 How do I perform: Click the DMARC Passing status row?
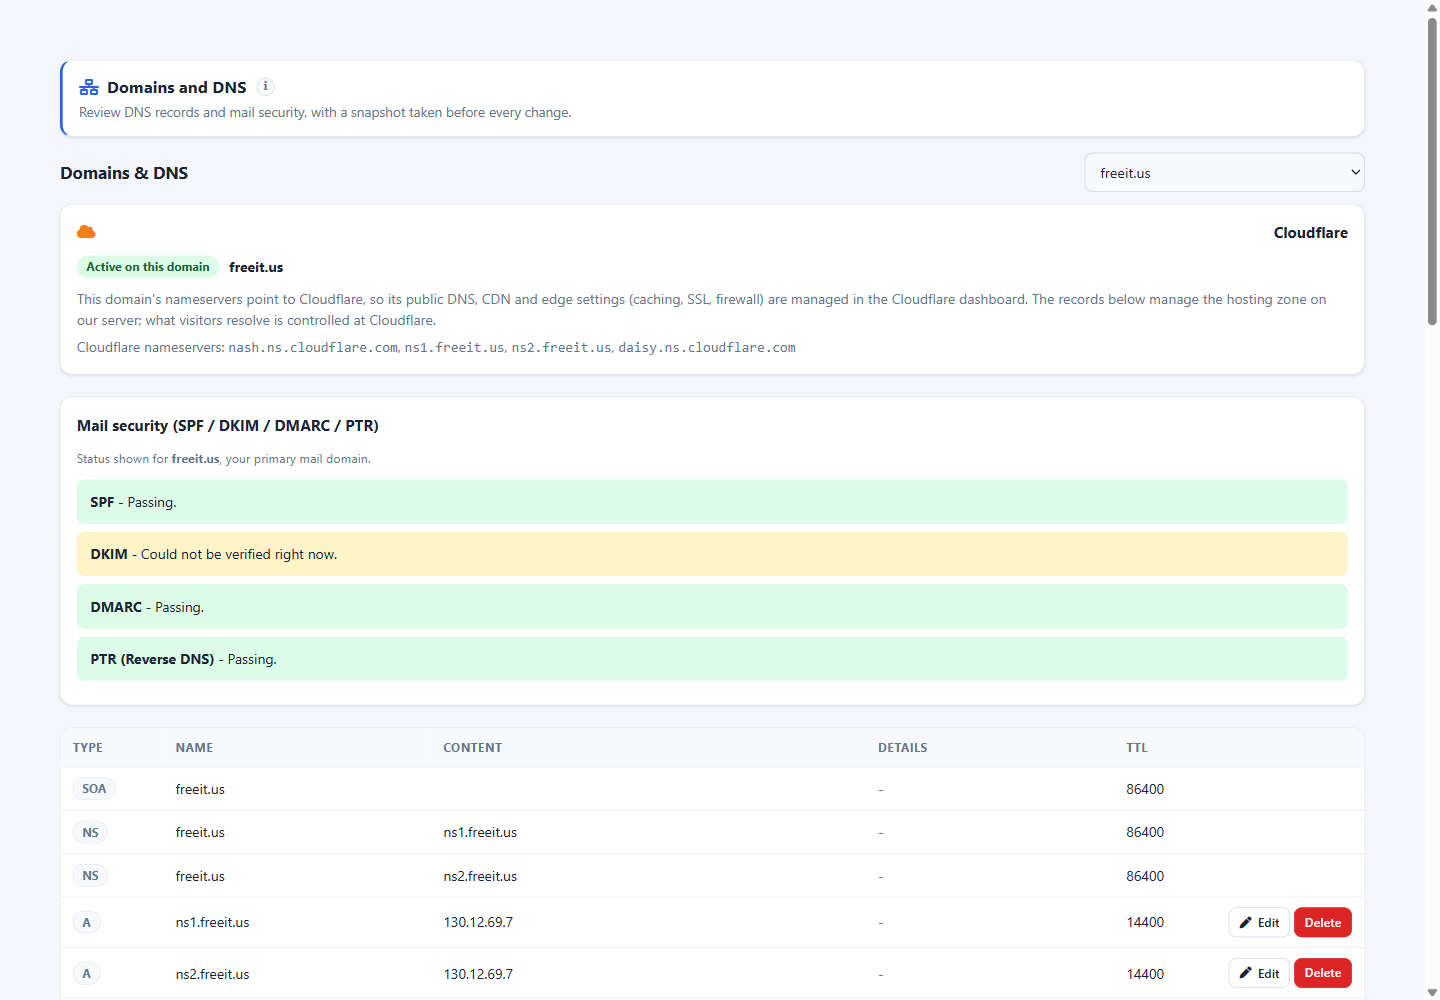pyautogui.click(x=712, y=607)
